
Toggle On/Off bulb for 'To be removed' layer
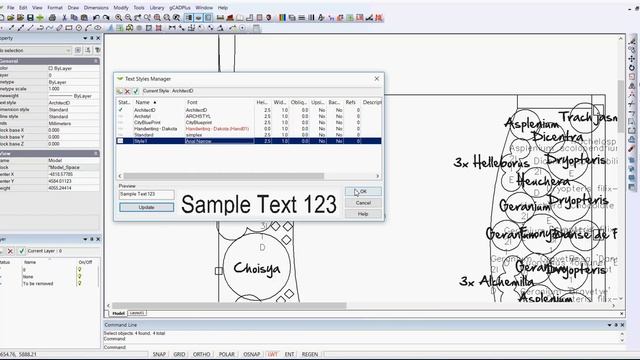80,283
